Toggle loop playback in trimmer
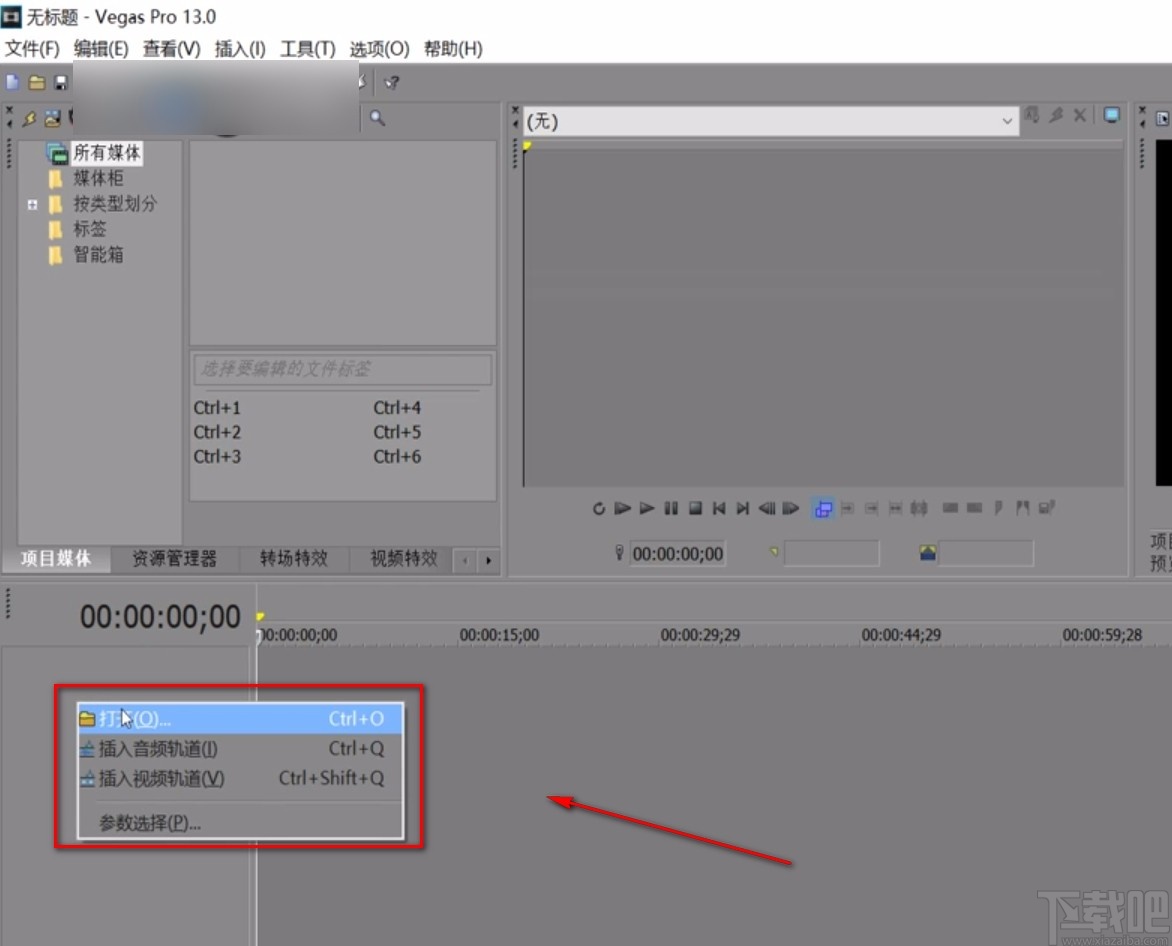Screen dimensions: 1172x946 click(599, 509)
